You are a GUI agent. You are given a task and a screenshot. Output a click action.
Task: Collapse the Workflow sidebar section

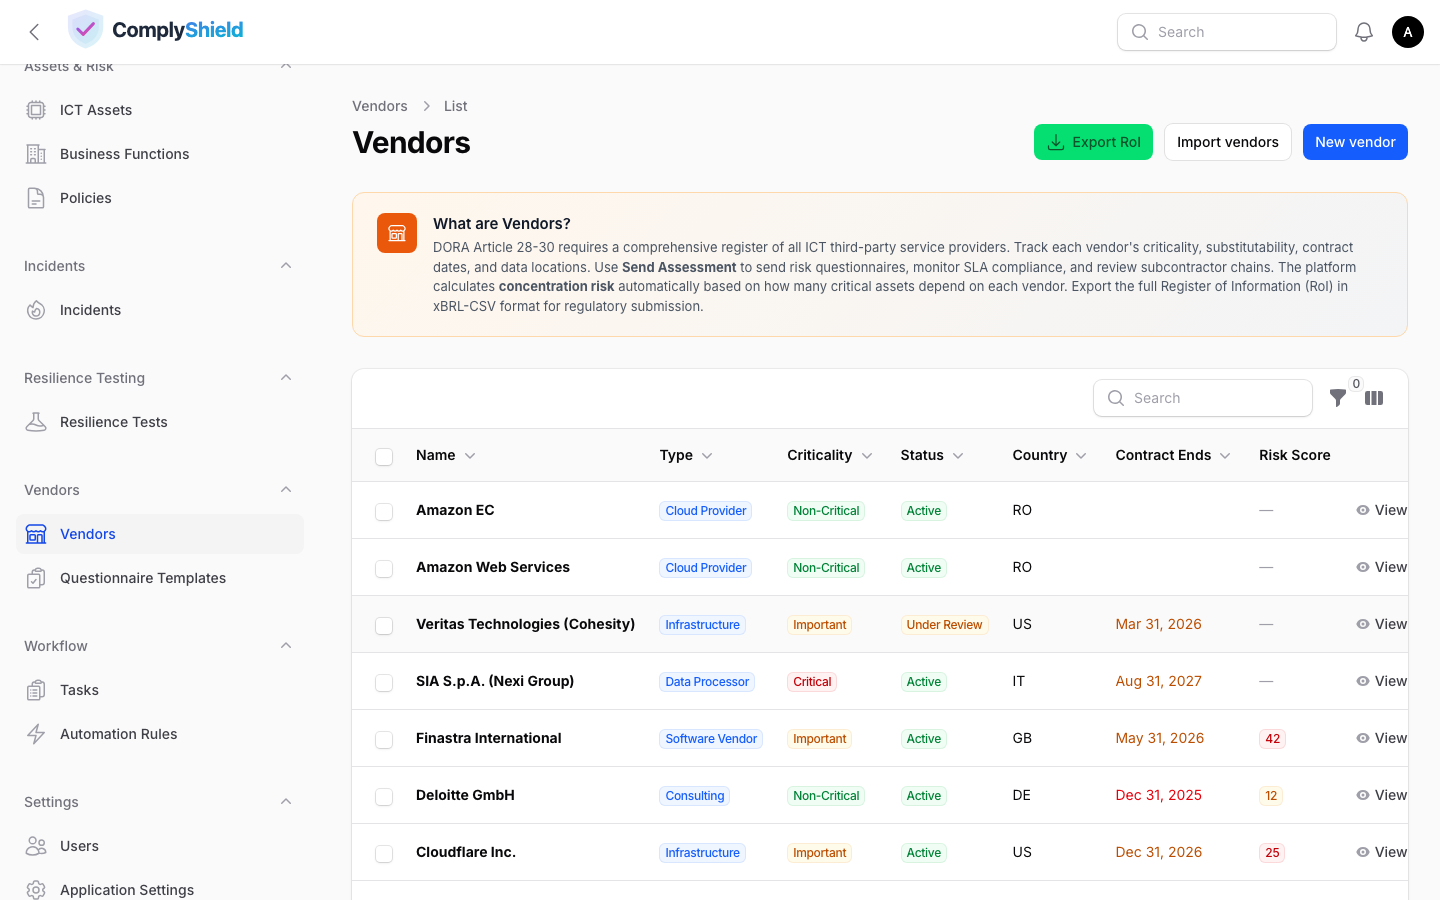point(286,646)
